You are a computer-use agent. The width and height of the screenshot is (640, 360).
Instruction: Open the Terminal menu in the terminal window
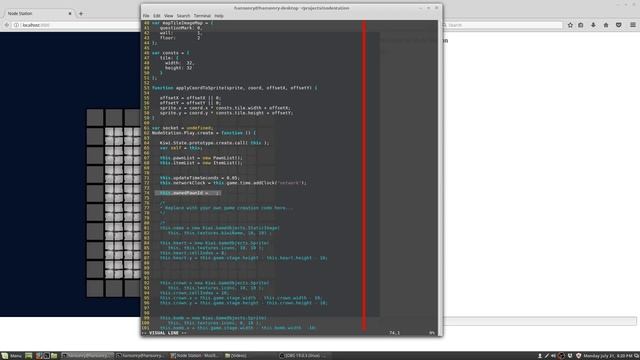(x=202, y=16)
